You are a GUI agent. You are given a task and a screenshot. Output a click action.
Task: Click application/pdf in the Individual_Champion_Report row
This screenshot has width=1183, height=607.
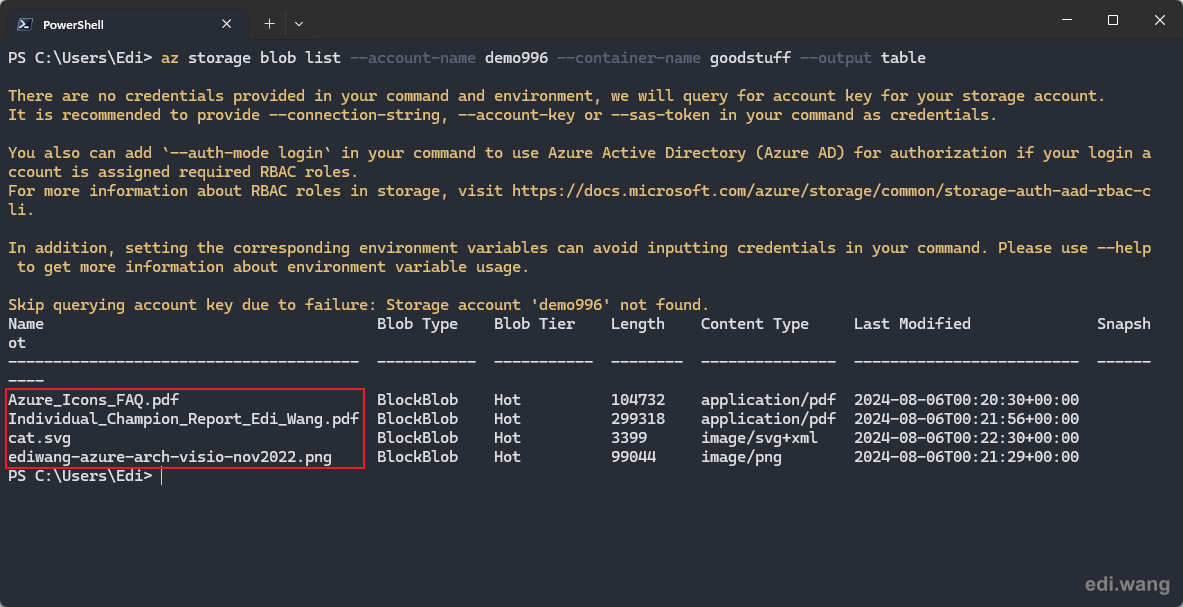click(768, 418)
